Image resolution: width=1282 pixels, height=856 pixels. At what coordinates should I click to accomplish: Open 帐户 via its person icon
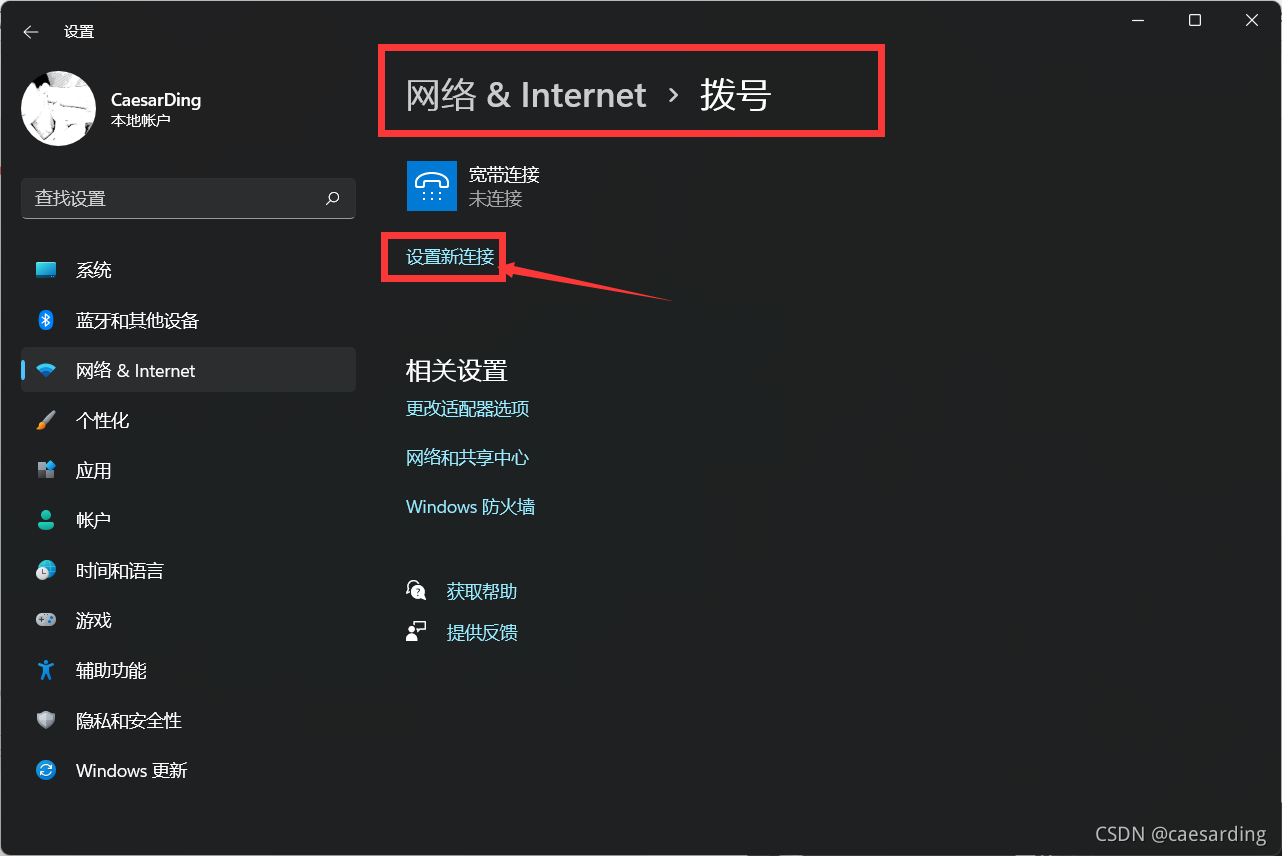point(46,520)
